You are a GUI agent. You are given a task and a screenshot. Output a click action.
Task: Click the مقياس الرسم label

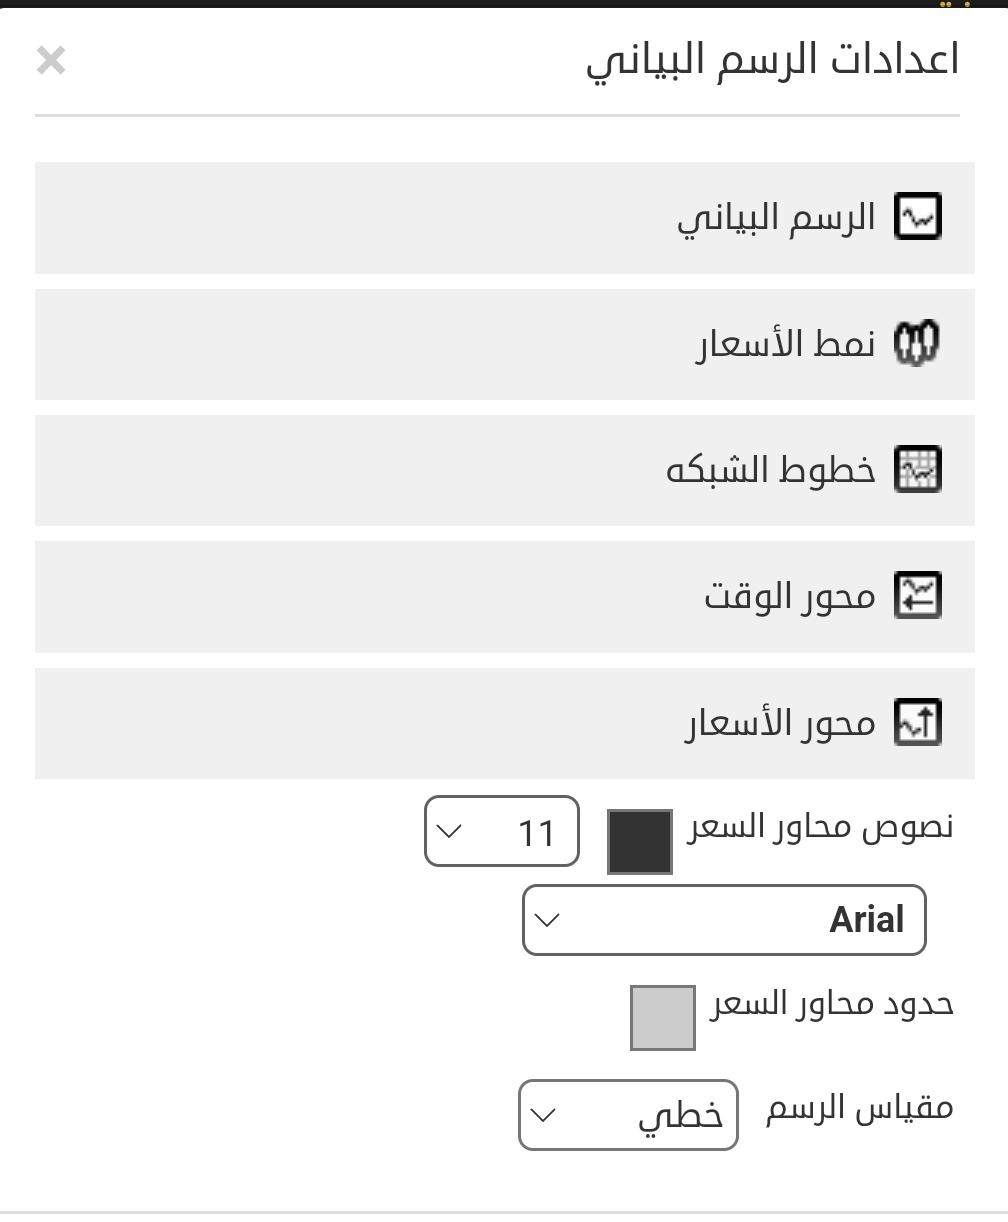(x=859, y=1109)
